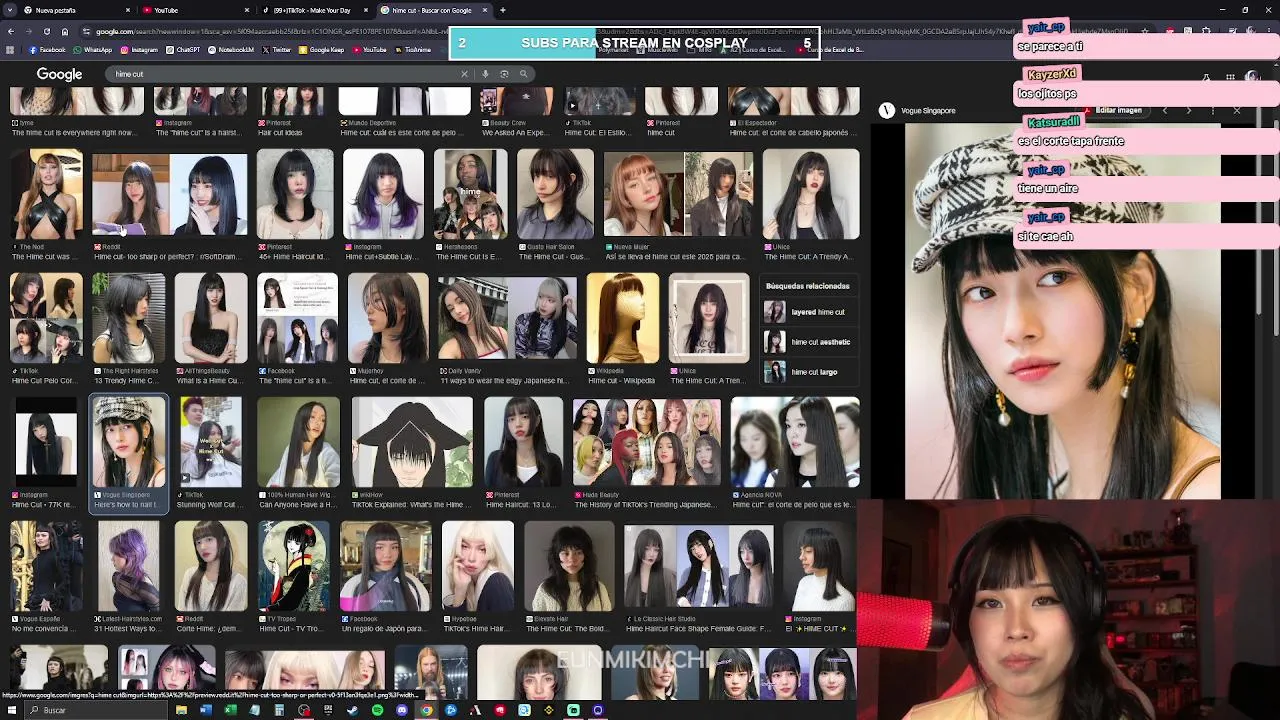Open Windows Start menu

point(11,710)
